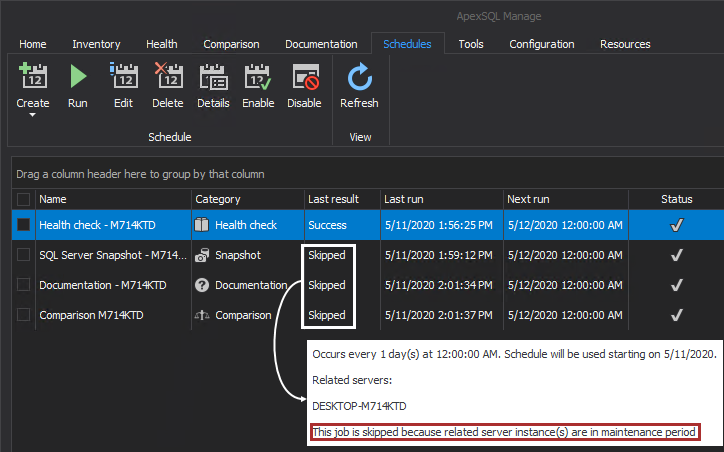Click status checkmark for SQL Server Snapshot row
This screenshot has width=724, height=452.
point(676,255)
